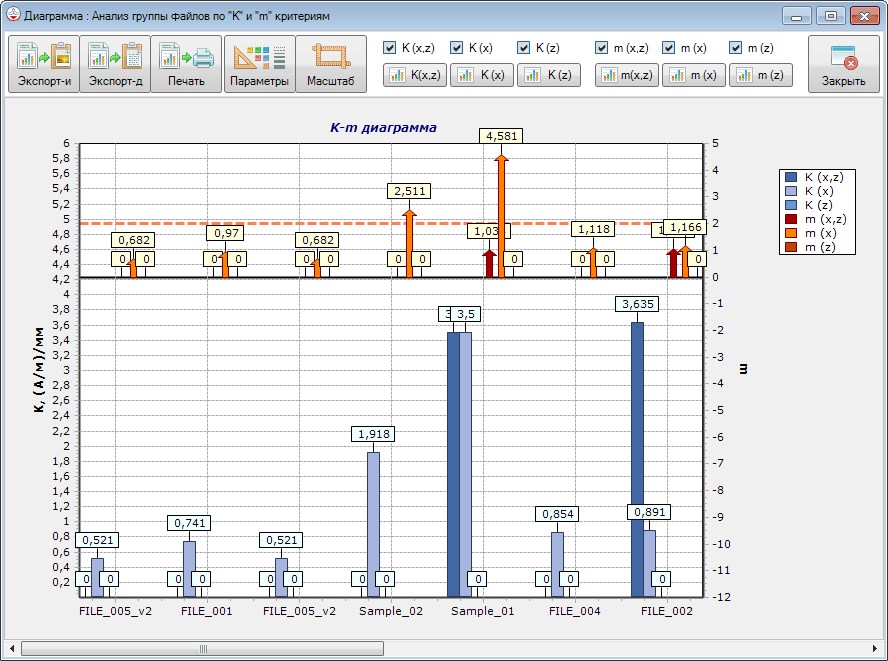The image size is (888, 661).
Task: Toggle the m (x,z) checkbox
Action: click(x=602, y=47)
